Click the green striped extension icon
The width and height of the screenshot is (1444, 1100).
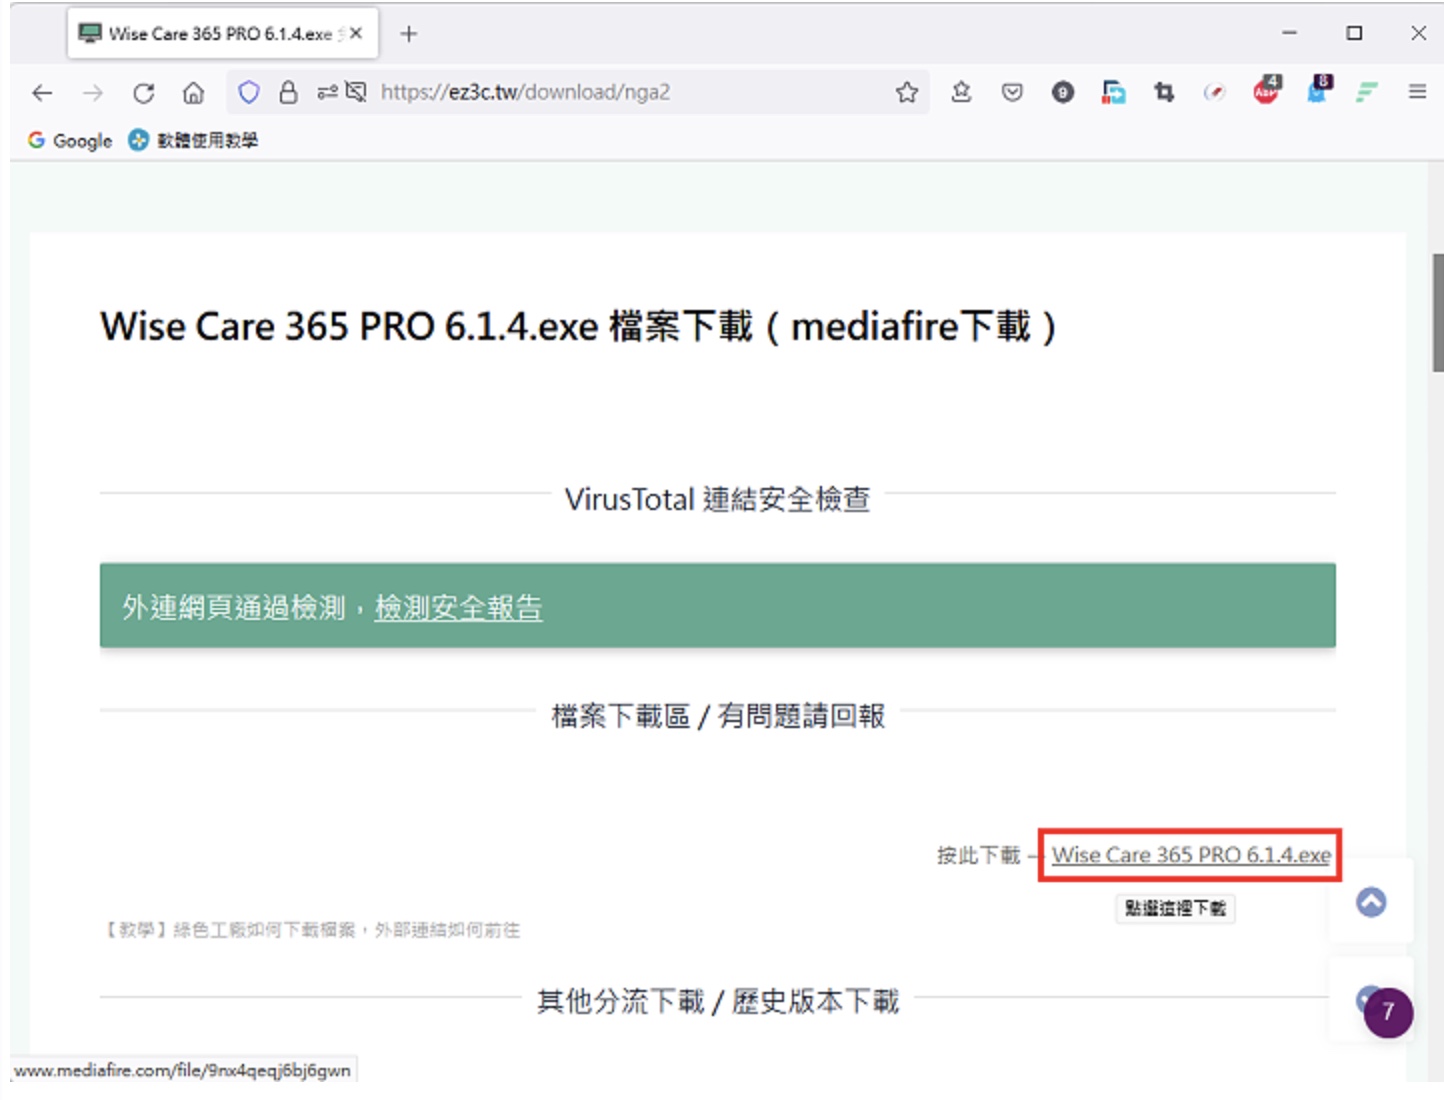[1367, 92]
